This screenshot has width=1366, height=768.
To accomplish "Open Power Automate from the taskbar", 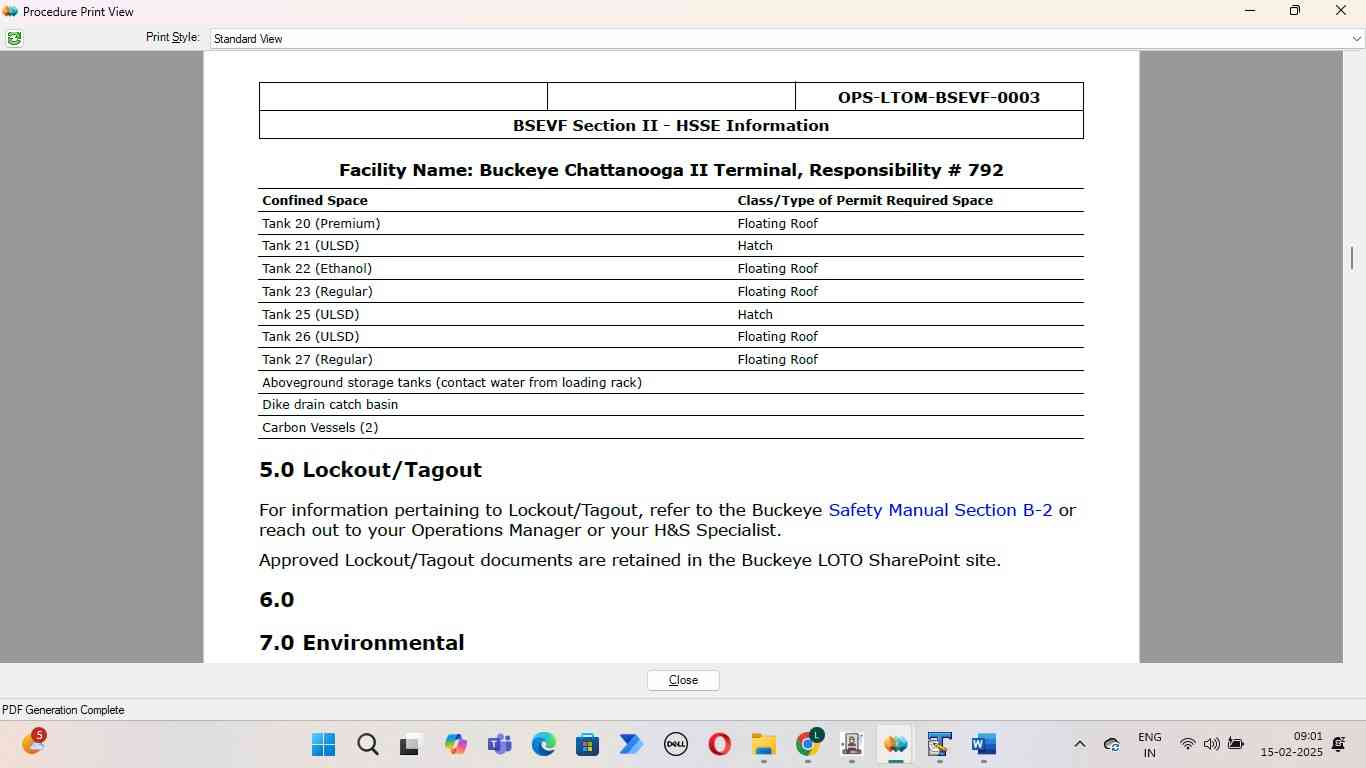I will tap(631, 744).
